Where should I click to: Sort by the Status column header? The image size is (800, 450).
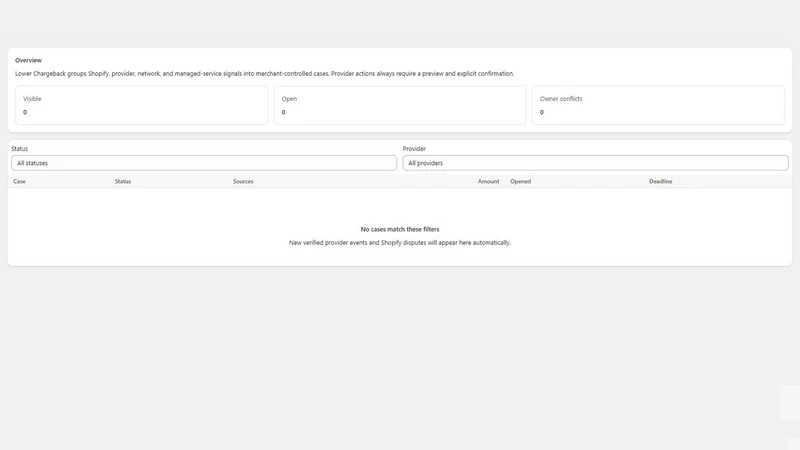(123, 181)
